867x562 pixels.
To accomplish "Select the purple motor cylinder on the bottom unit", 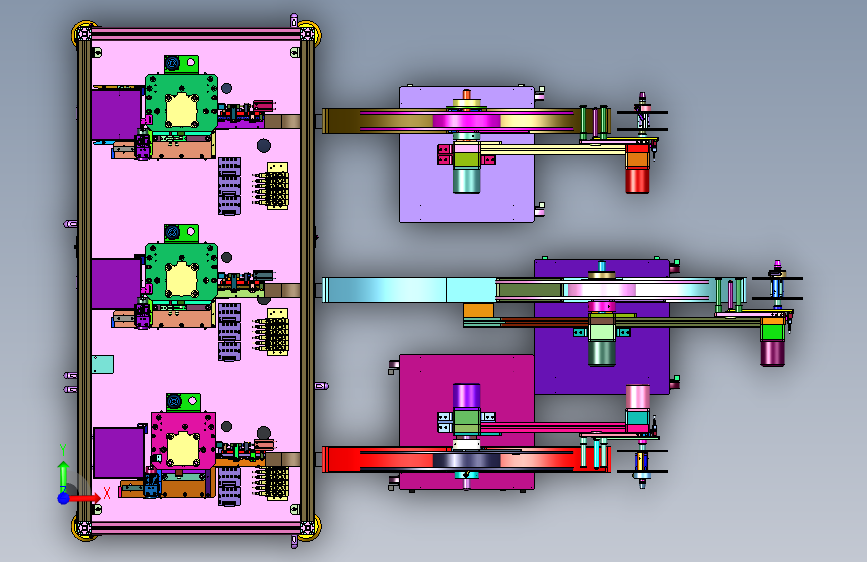I will click(x=467, y=396).
